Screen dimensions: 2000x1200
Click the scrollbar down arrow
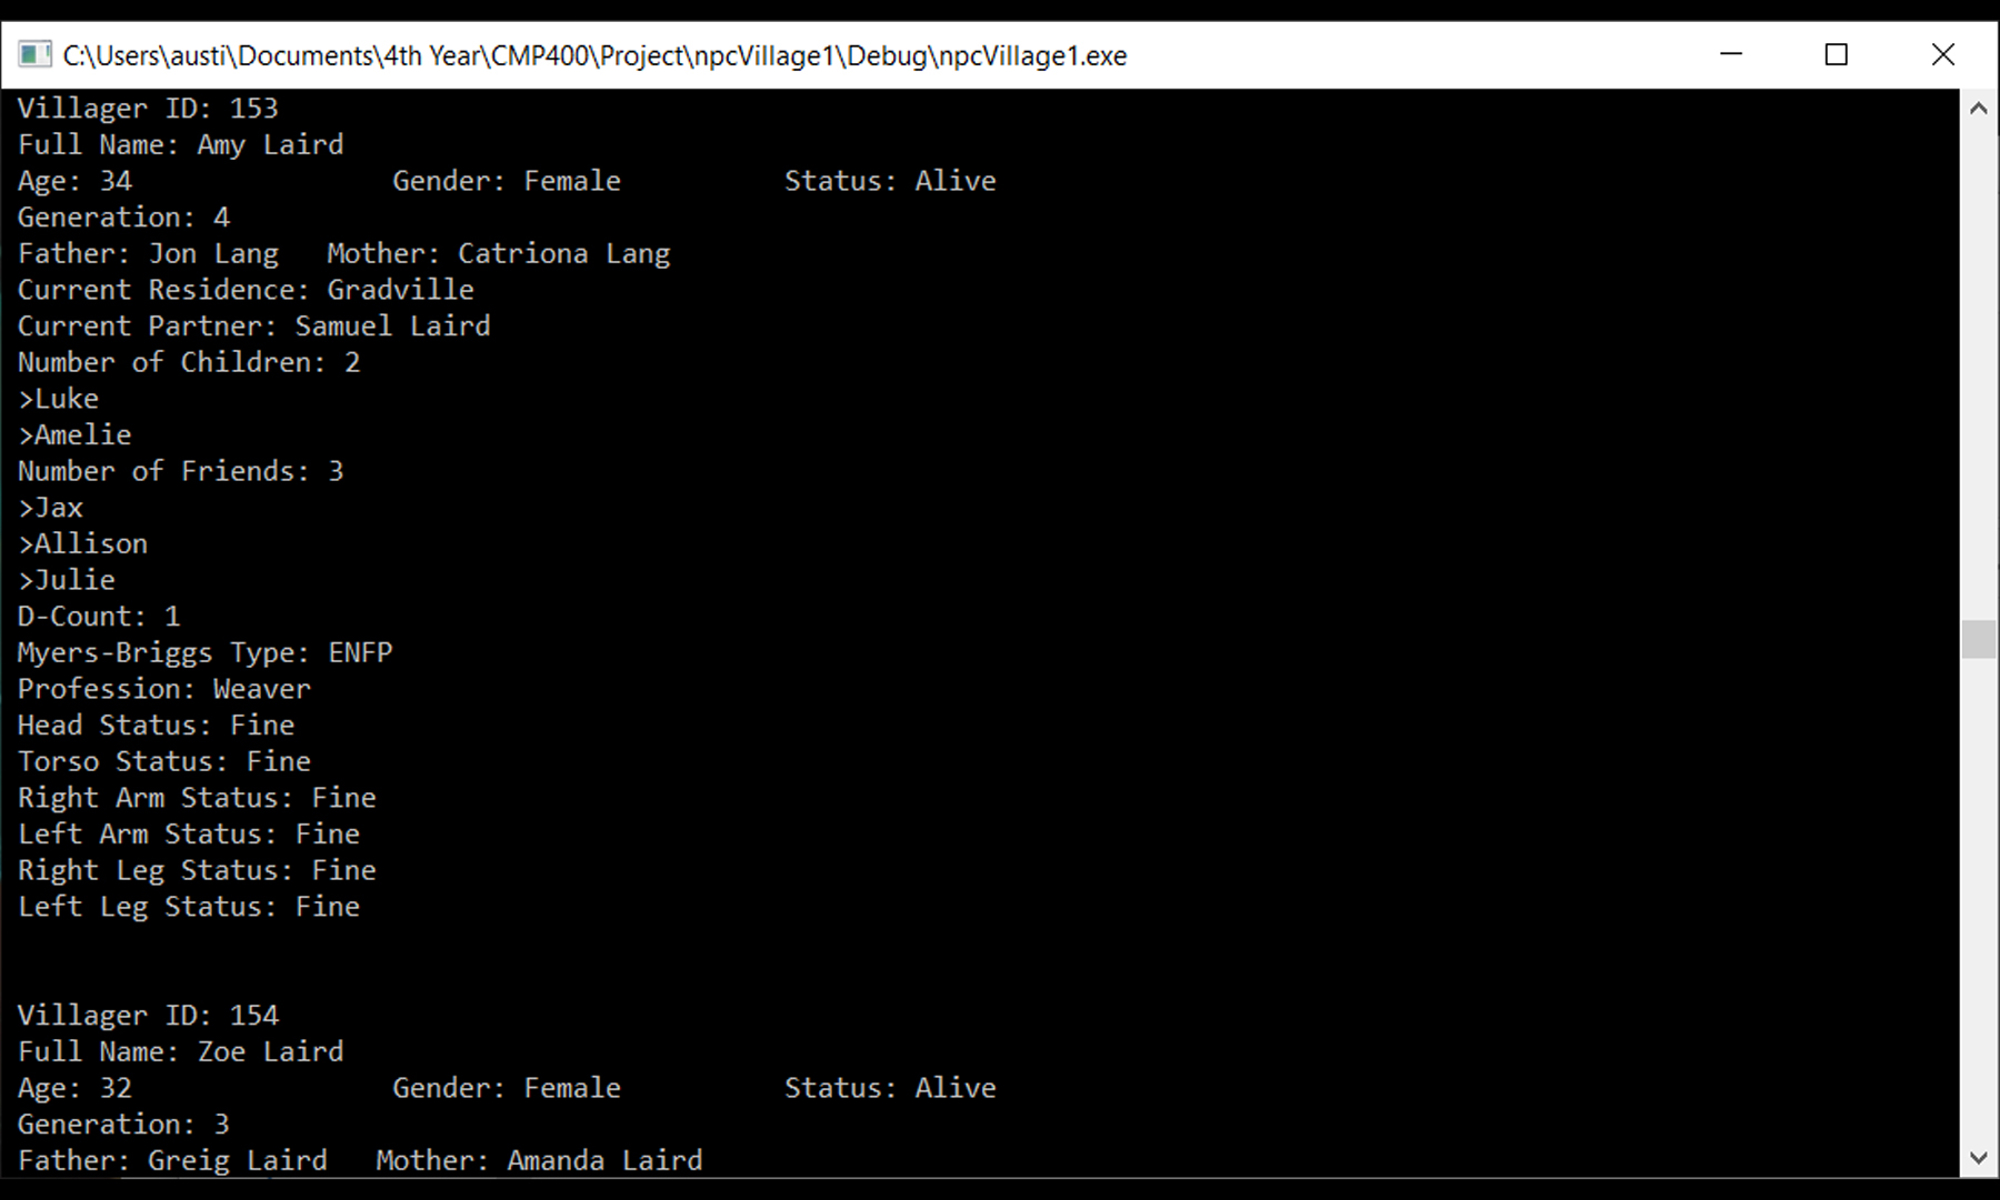pyautogui.click(x=1978, y=1158)
